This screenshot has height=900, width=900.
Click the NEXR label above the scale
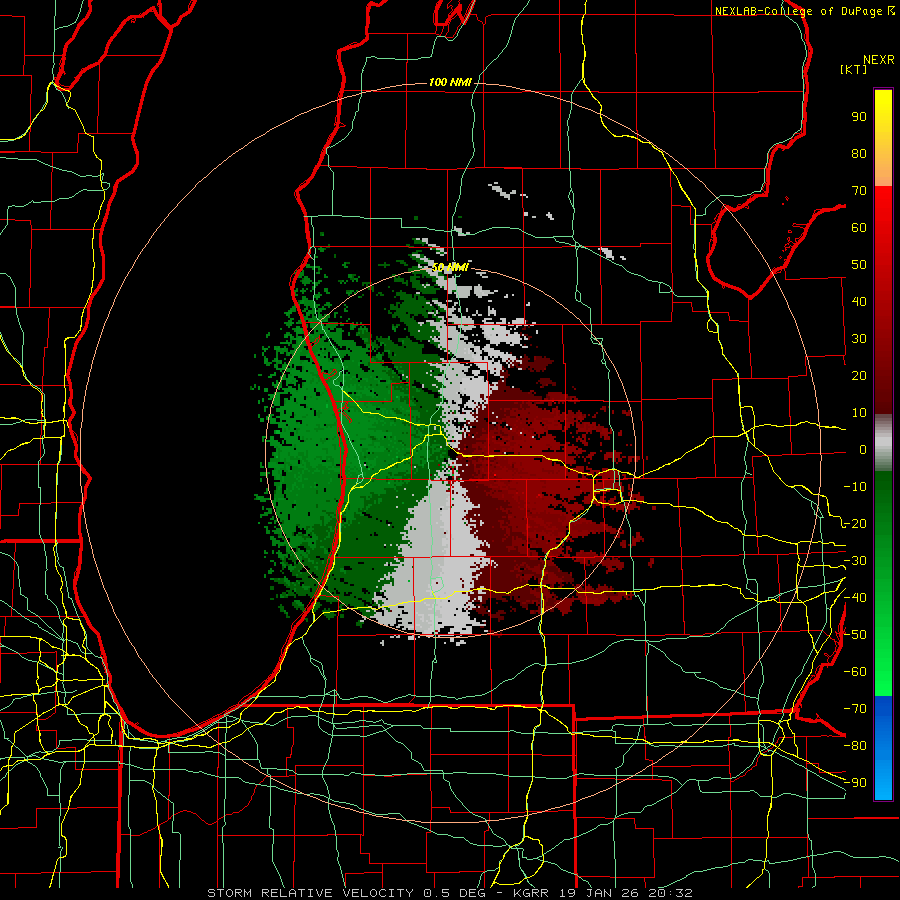pos(878,60)
